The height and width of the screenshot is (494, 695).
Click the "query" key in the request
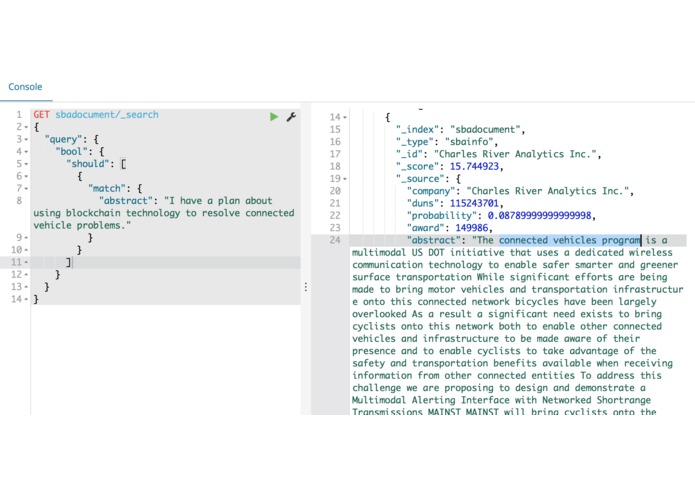[63, 140]
